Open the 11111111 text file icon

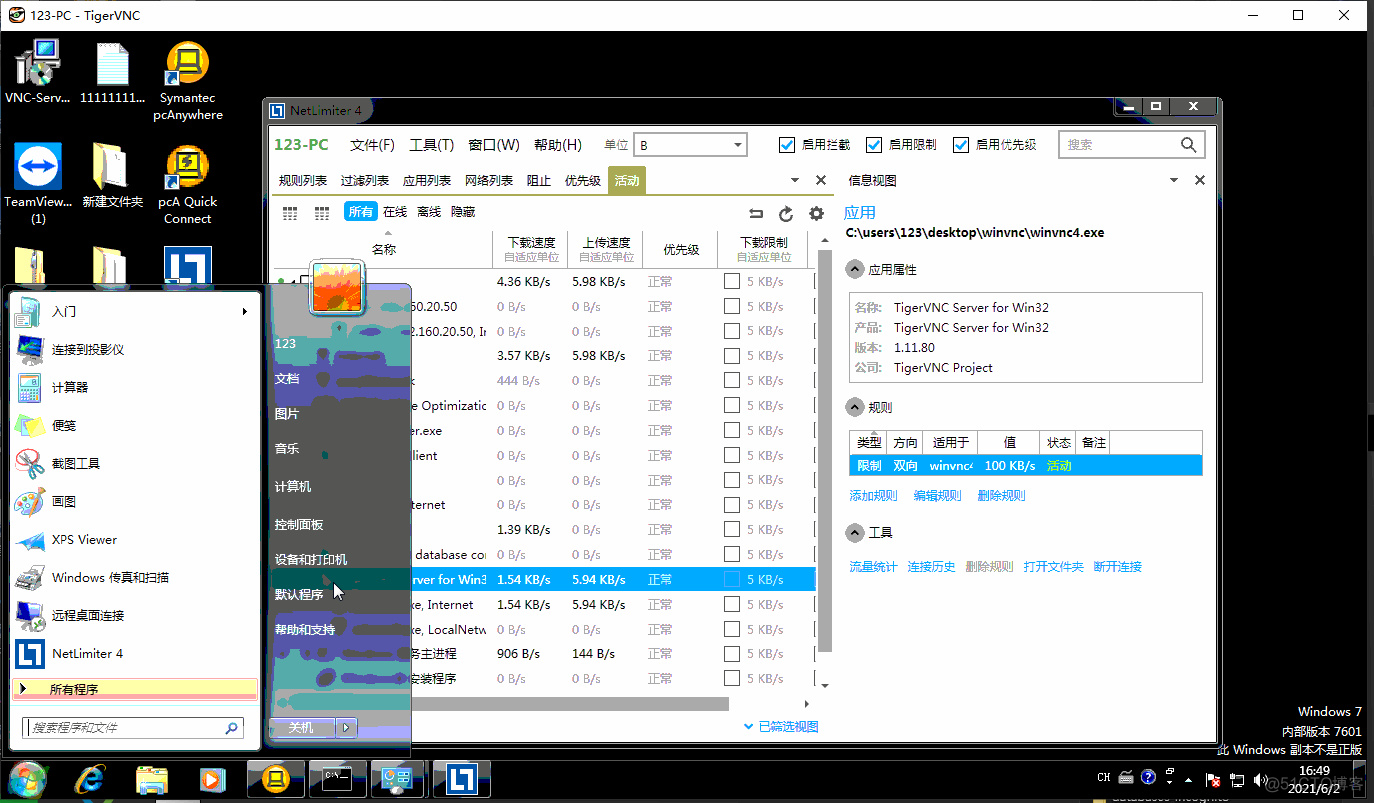pyautogui.click(x=113, y=72)
